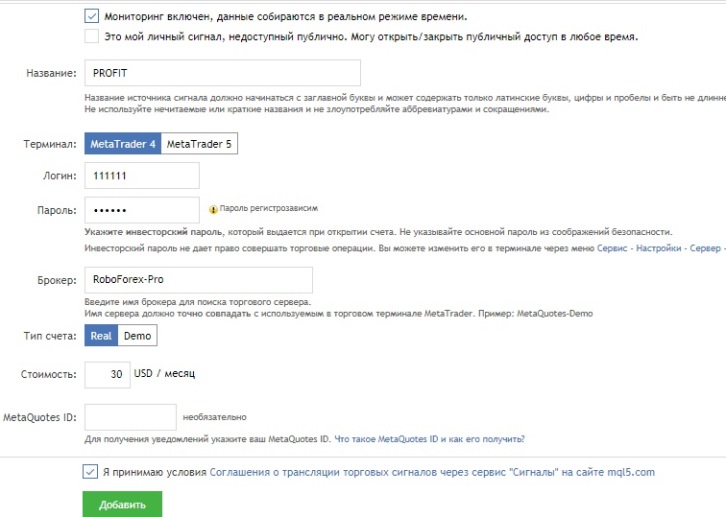This screenshot has height=517, width=726.
Task: Click the signal name field PROFIT
Action: pos(221,73)
